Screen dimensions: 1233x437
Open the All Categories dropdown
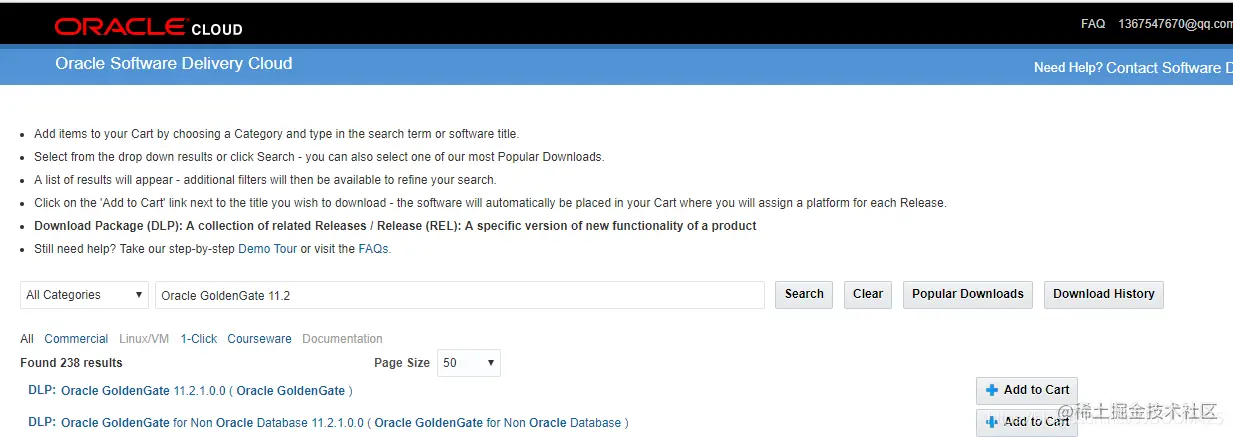(85, 295)
